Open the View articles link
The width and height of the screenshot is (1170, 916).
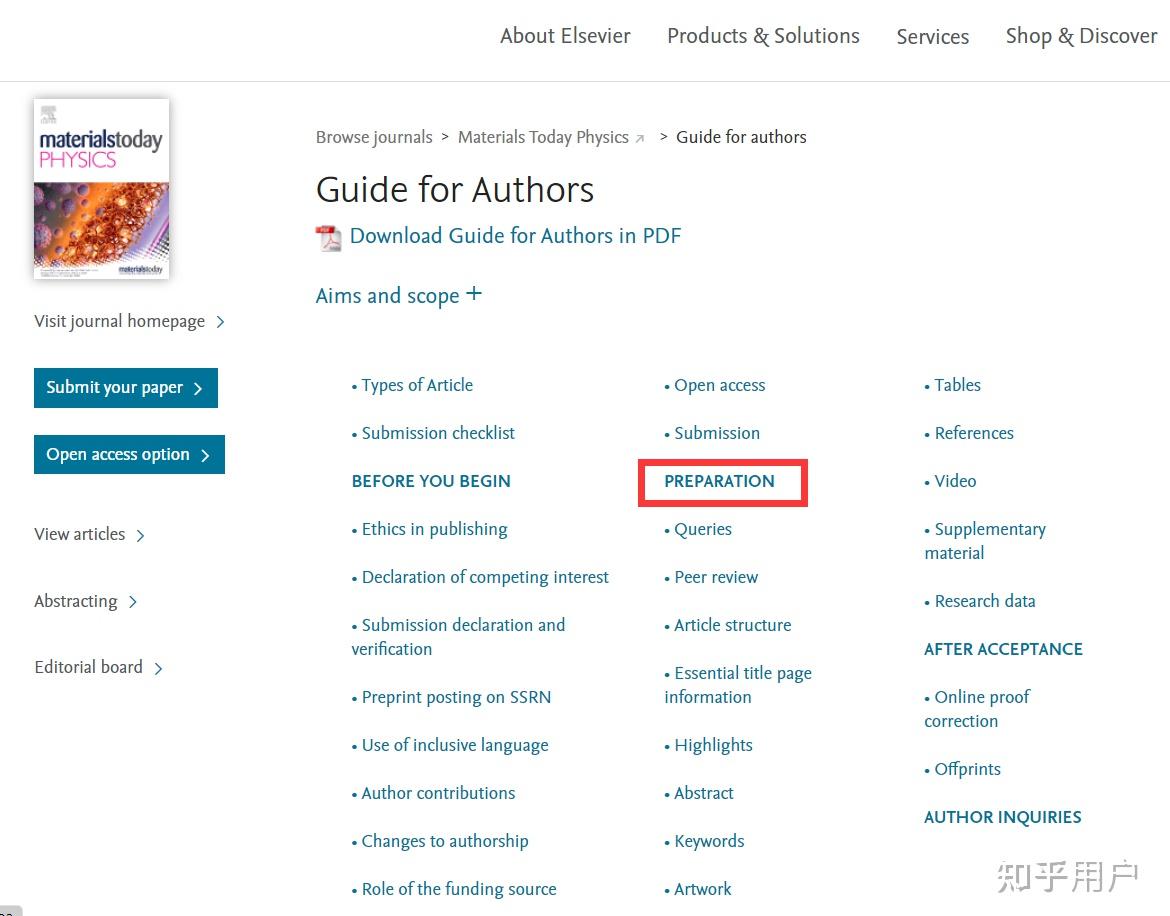click(x=80, y=534)
